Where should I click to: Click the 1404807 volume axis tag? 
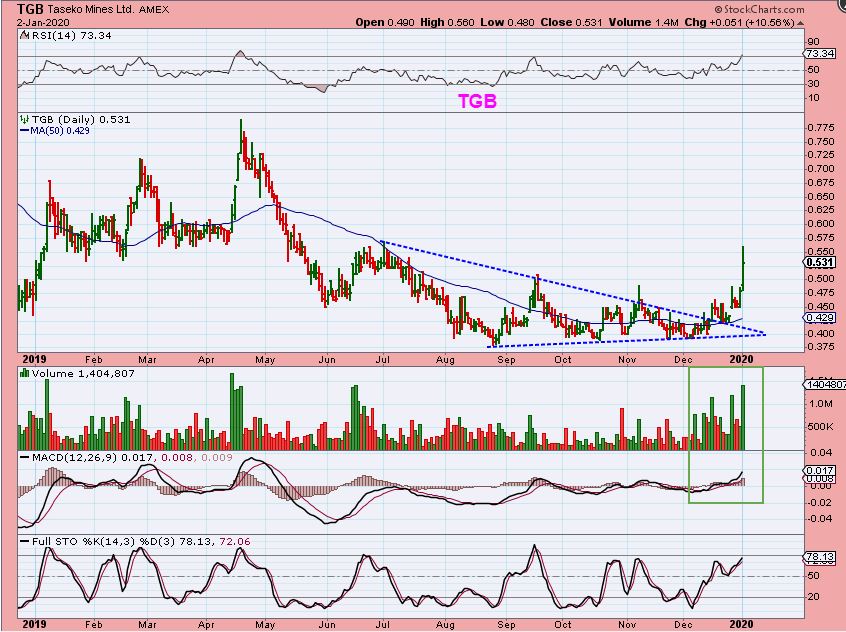pos(824,384)
